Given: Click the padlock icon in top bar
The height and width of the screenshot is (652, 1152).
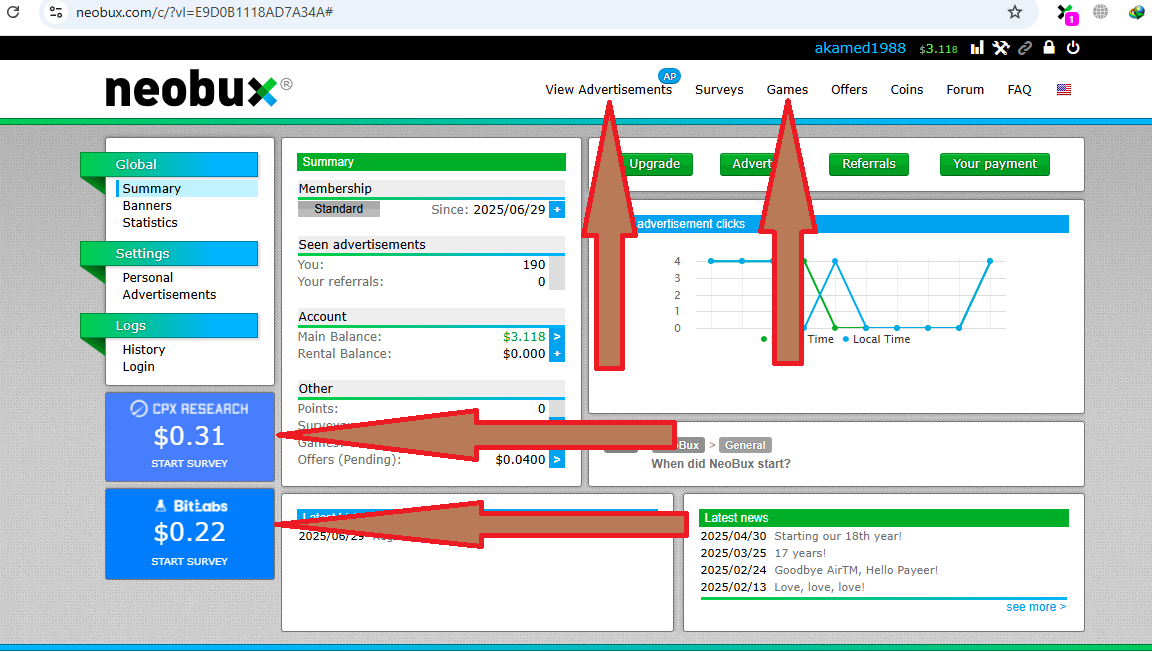Looking at the screenshot, I should (x=1049, y=48).
